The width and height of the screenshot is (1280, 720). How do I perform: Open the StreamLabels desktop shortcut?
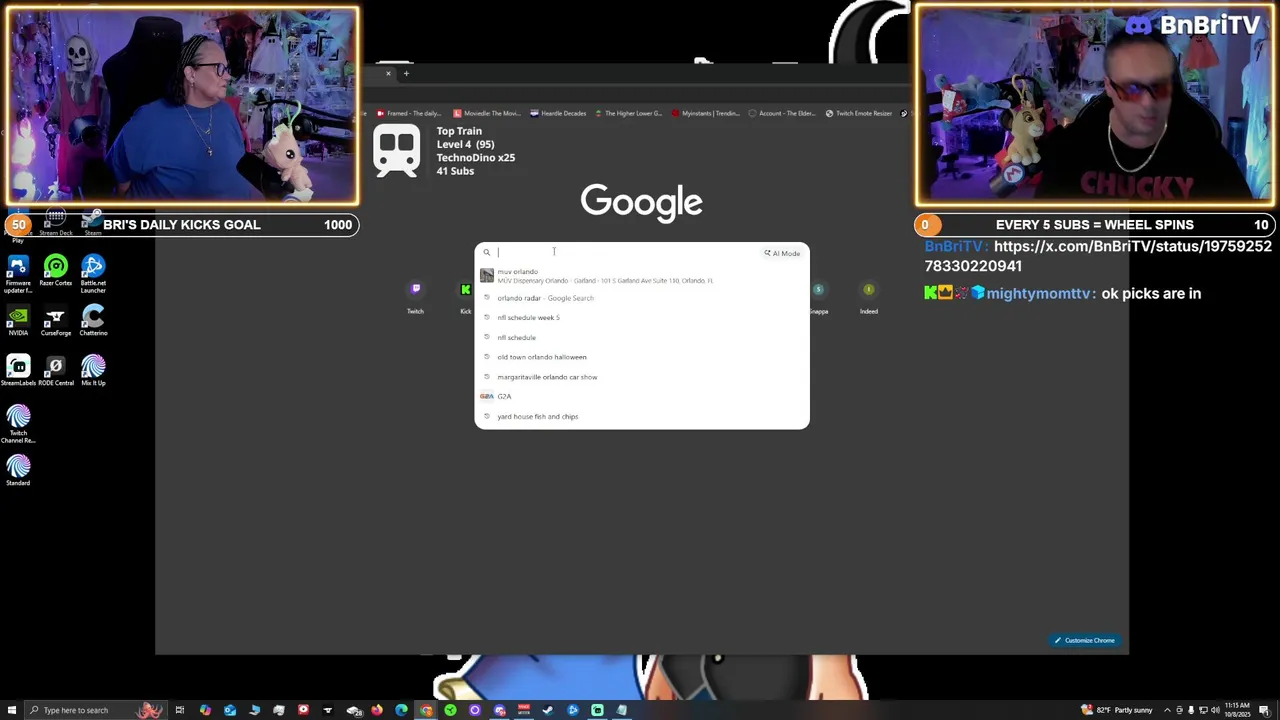click(18, 372)
